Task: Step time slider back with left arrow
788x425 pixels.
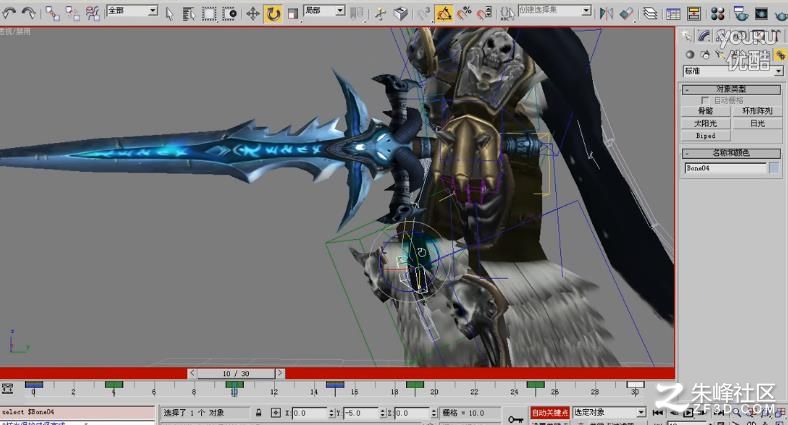Action: click(x=192, y=373)
